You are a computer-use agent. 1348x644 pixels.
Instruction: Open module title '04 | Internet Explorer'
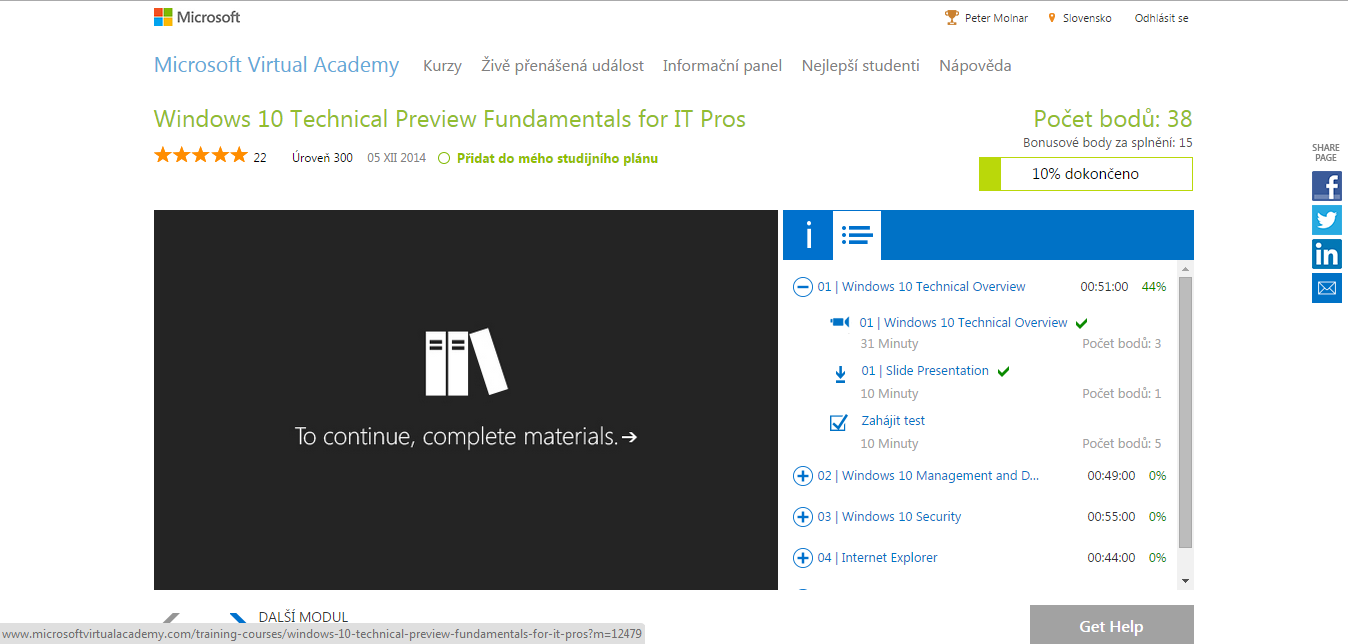click(877, 558)
